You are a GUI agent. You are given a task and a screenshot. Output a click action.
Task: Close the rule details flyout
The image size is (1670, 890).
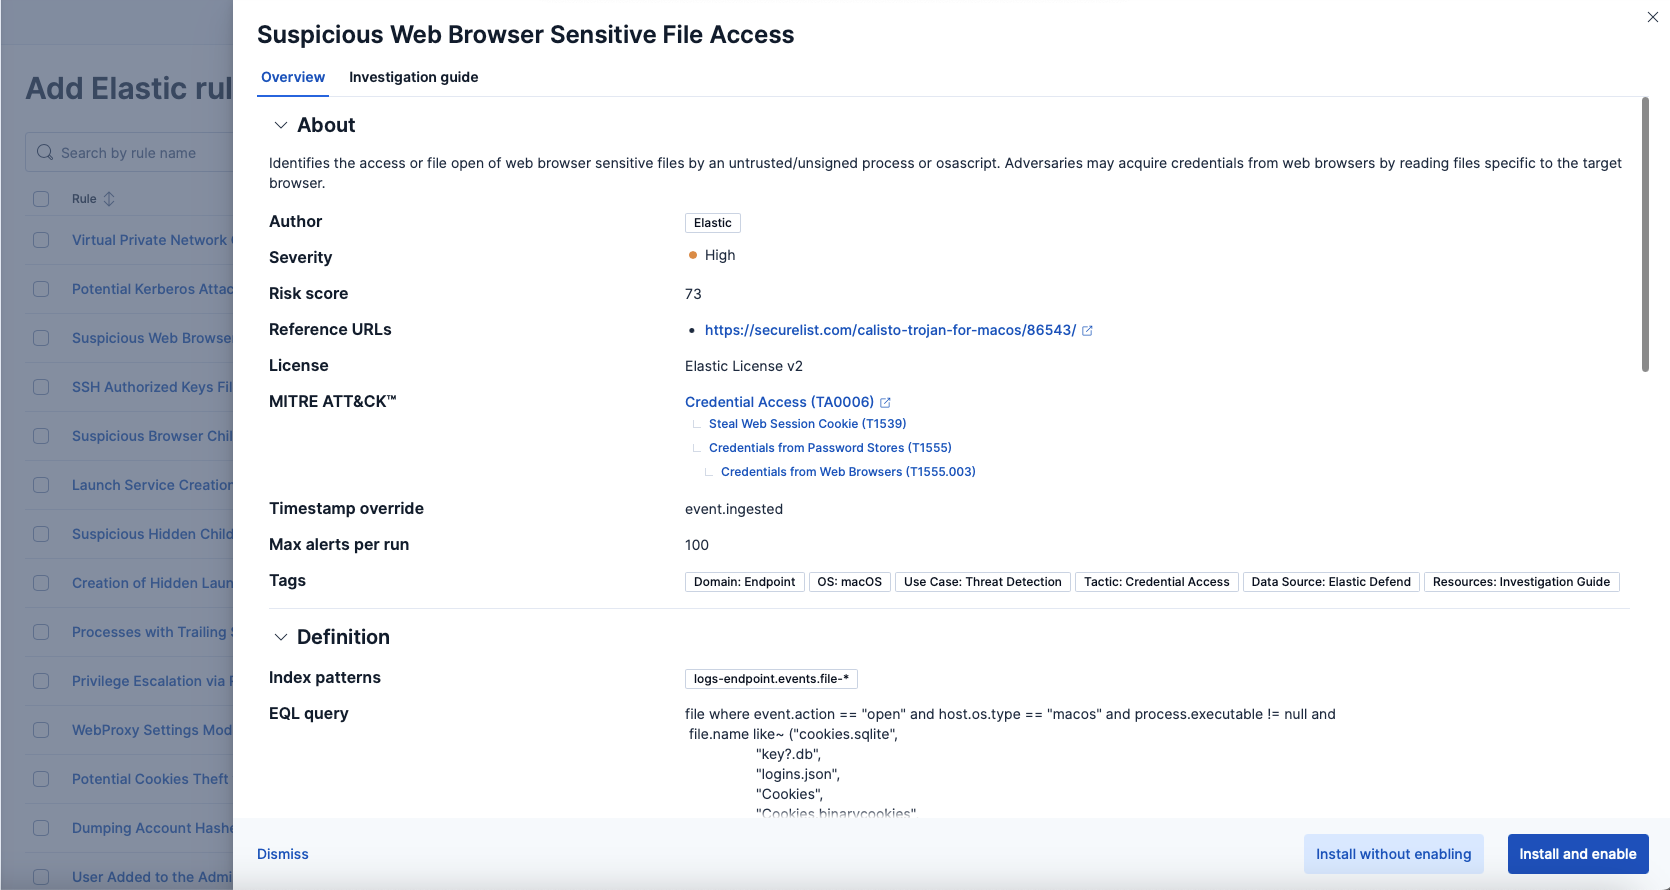click(x=1652, y=17)
